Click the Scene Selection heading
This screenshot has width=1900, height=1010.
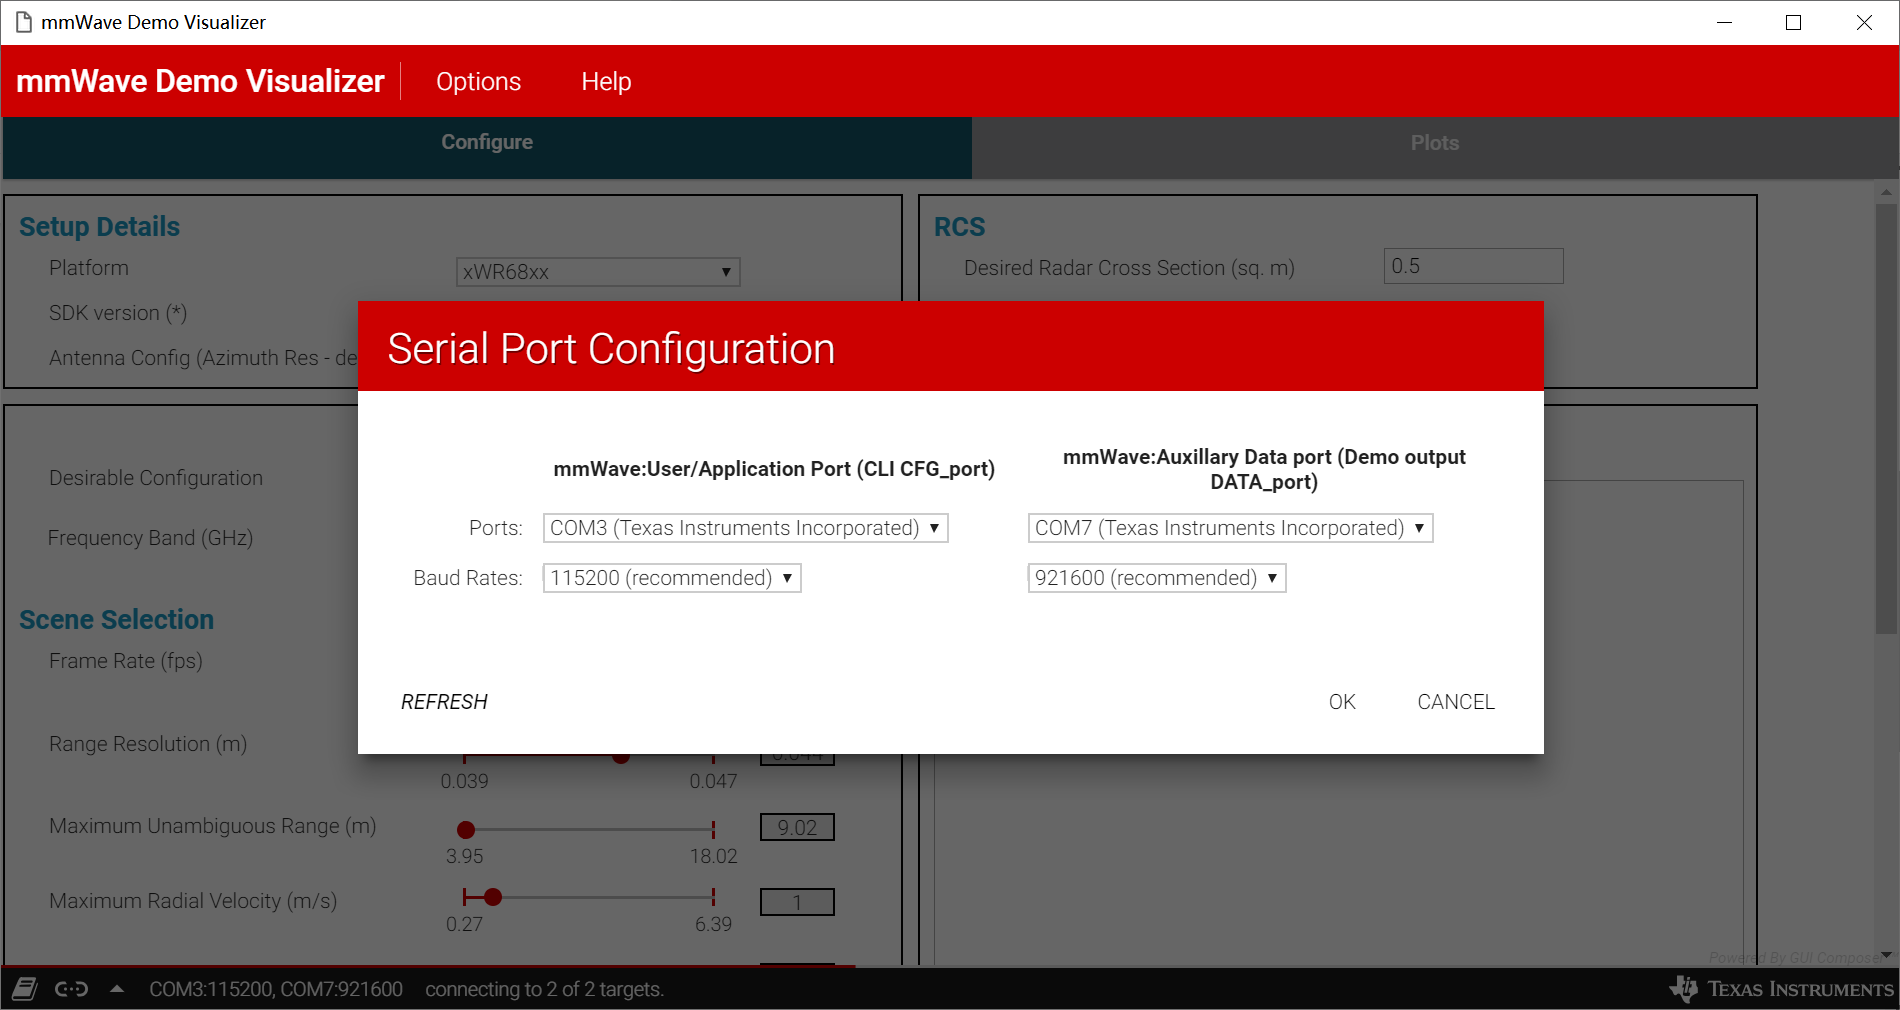117,620
